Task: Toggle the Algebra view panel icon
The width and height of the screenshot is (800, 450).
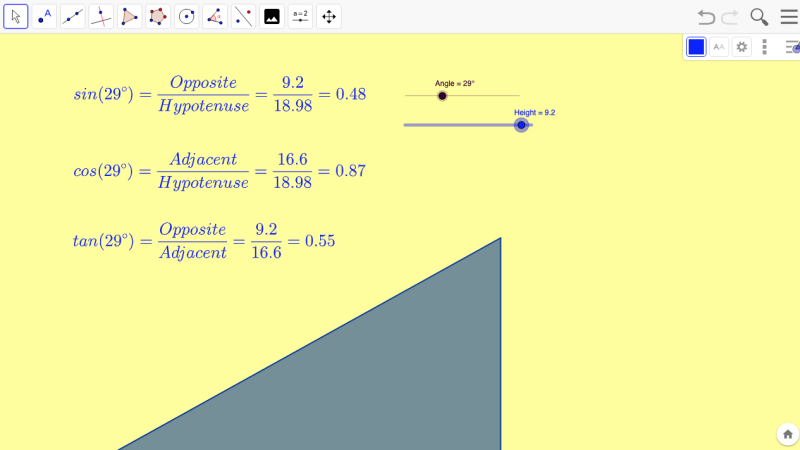Action: [x=792, y=47]
